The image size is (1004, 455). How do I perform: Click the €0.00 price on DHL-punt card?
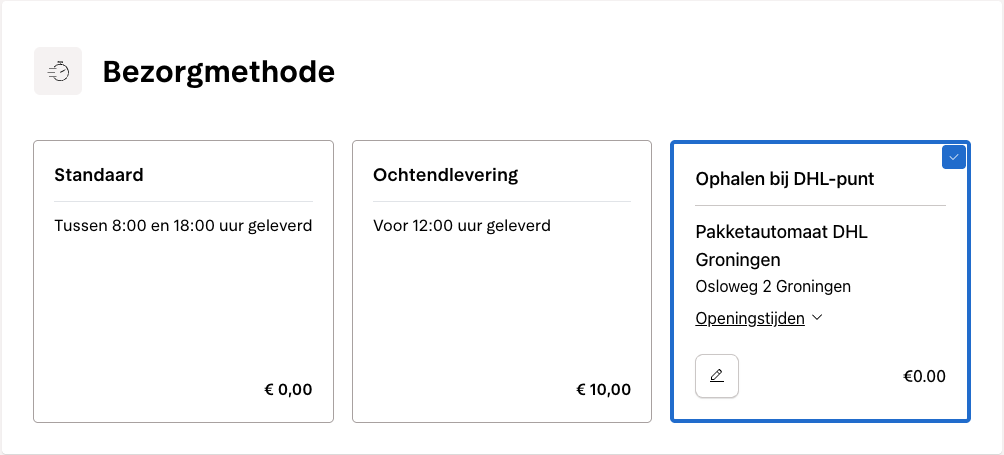pyautogui.click(x=924, y=376)
